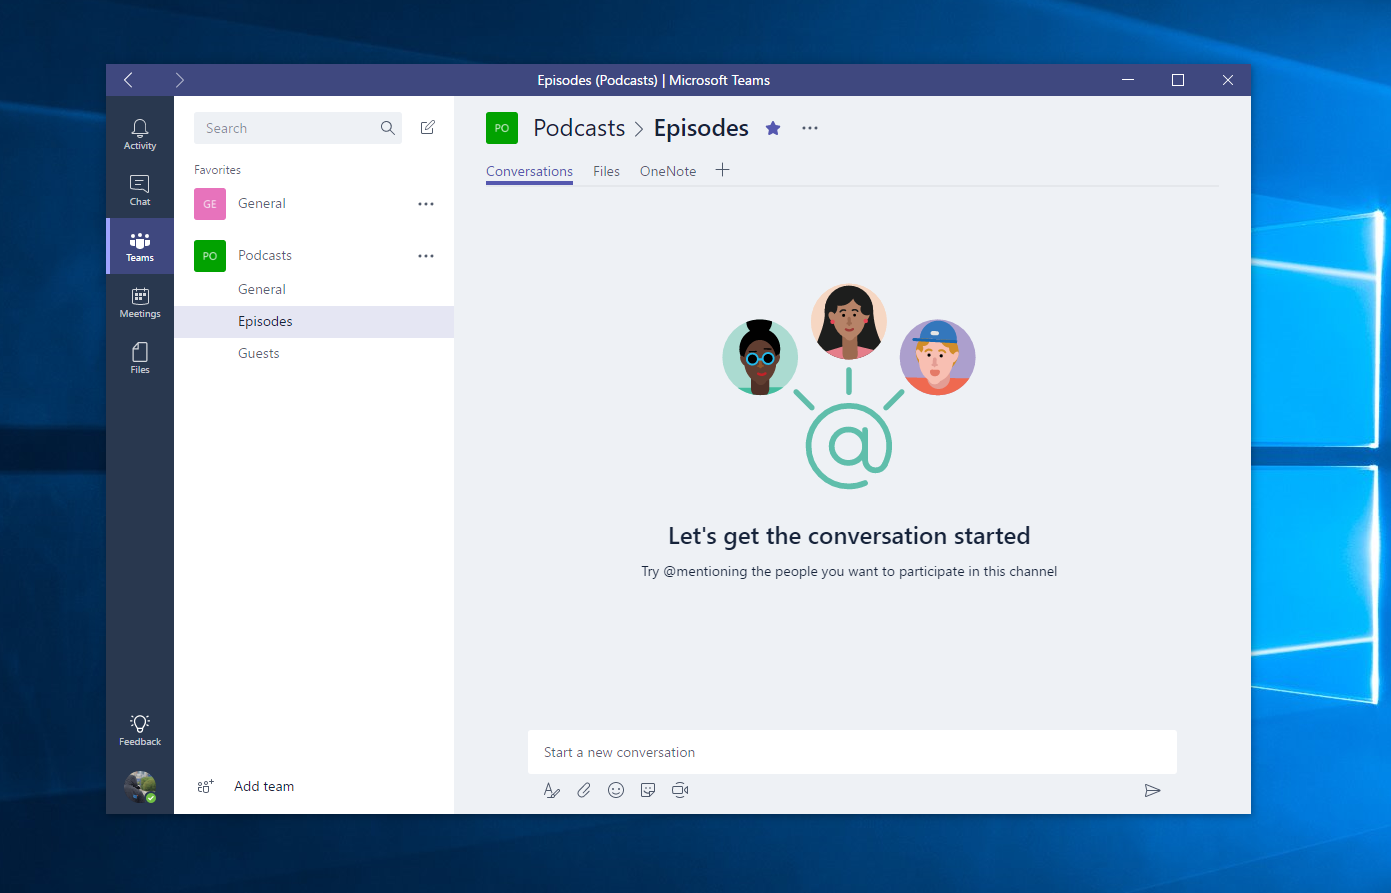
Task: Open more options for the General team
Action: click(426, 203)
